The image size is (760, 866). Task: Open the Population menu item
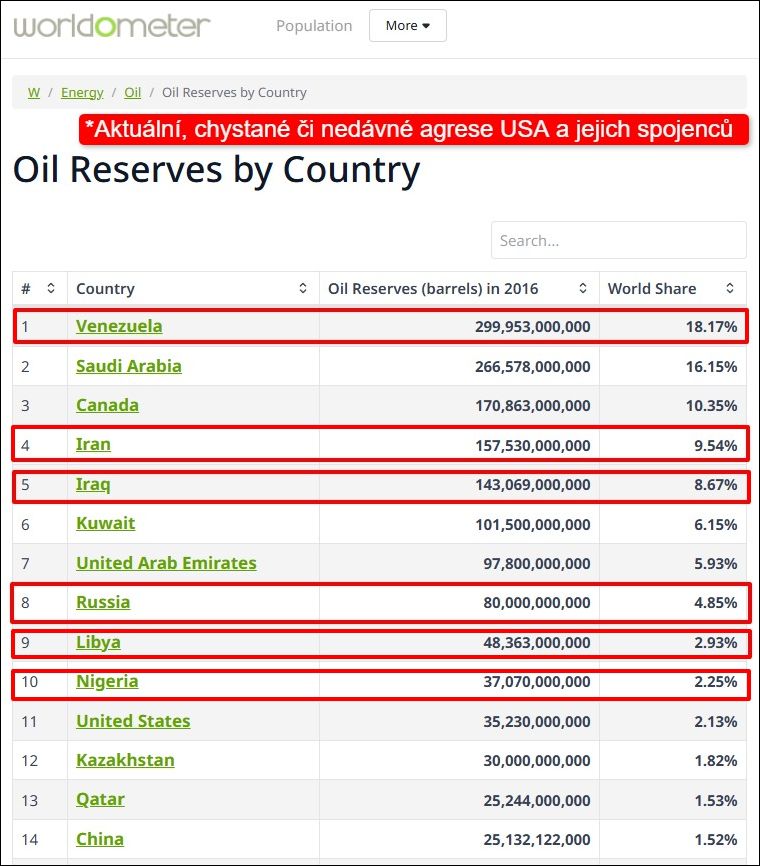tap(314, 26)
